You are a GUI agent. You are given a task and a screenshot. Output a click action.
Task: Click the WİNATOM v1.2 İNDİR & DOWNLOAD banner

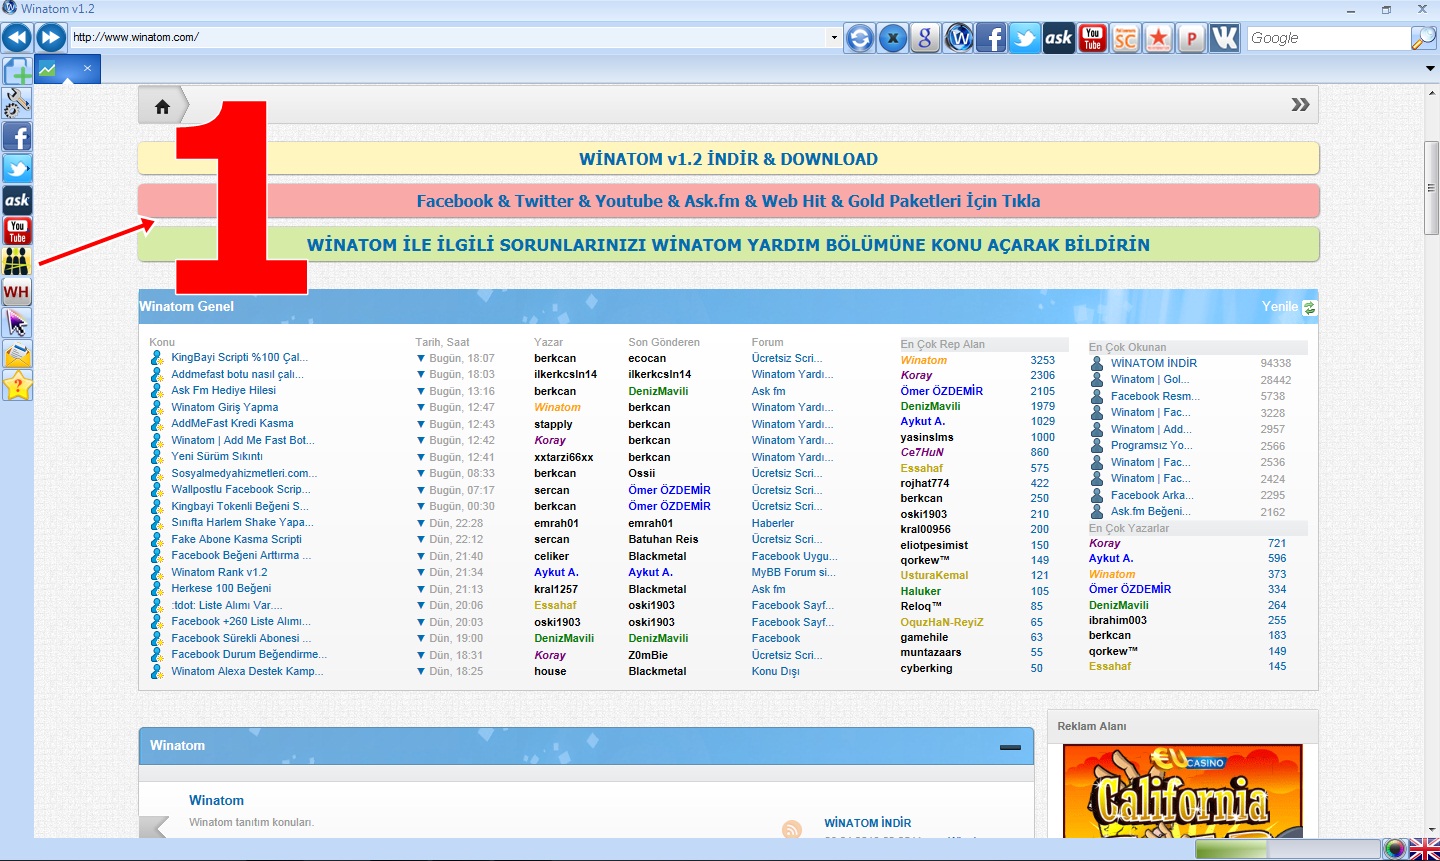728,159
